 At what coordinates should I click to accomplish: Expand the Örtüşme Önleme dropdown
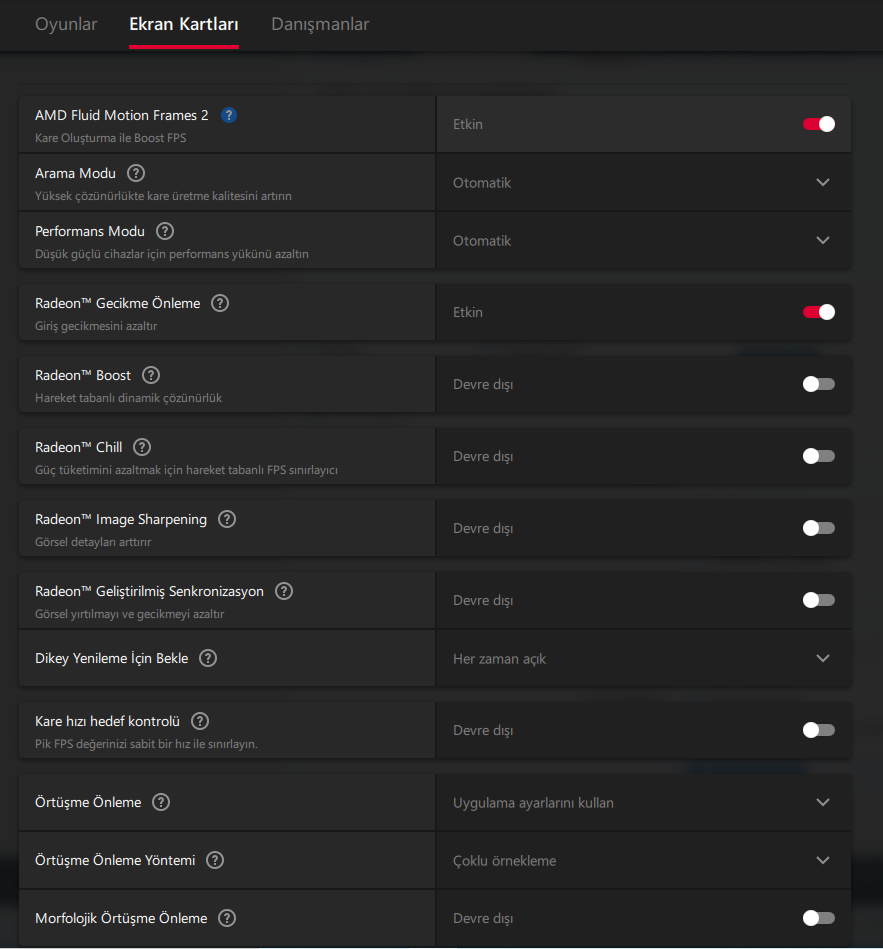644,803
